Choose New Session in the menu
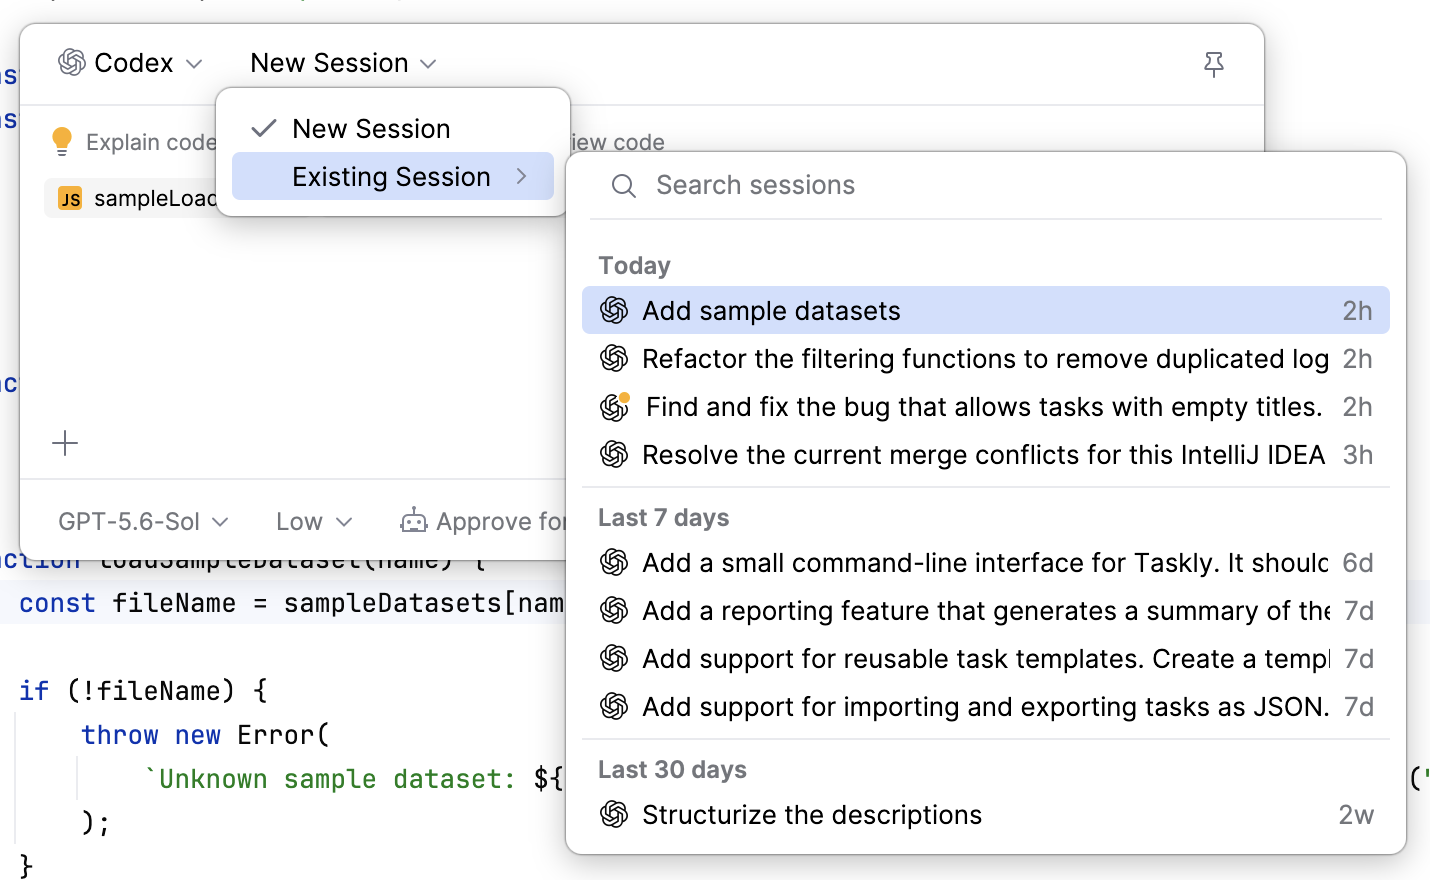 point(393,129)
